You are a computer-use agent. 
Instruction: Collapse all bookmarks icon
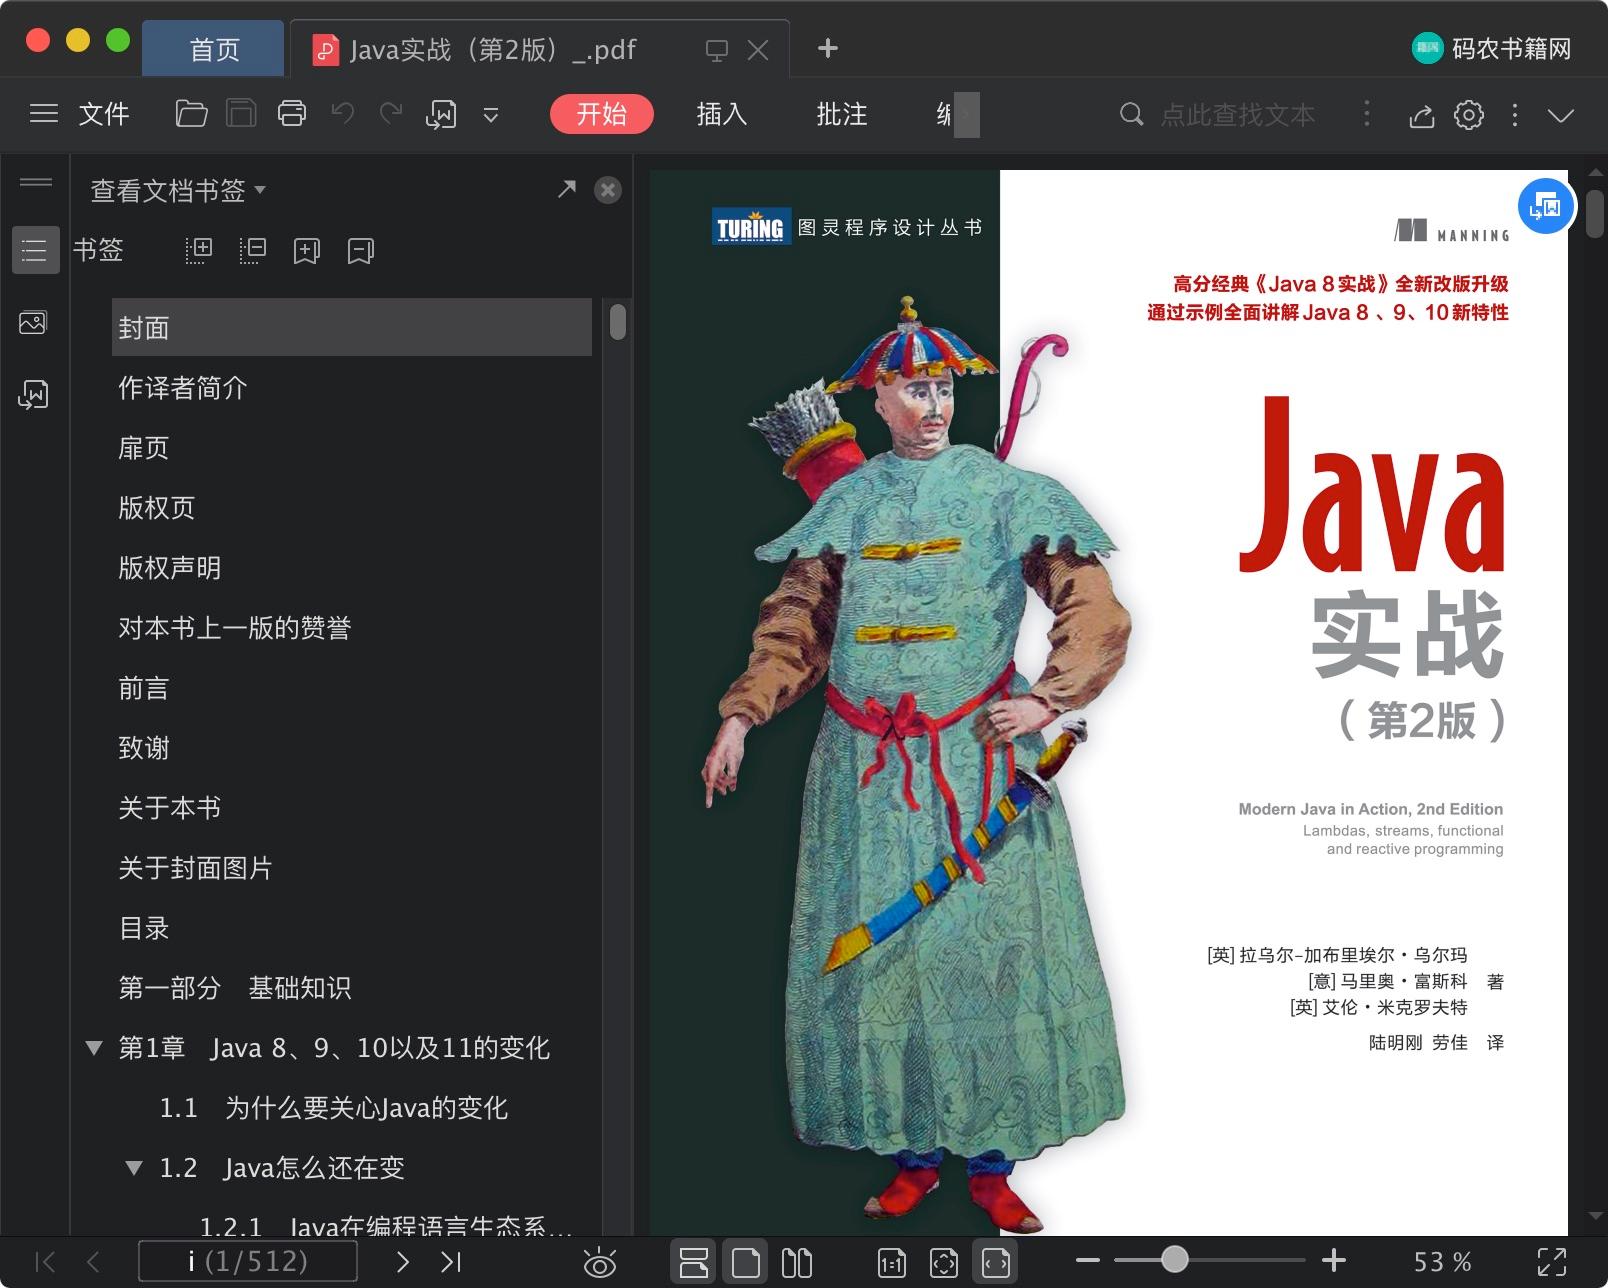(x=253, y=250)
